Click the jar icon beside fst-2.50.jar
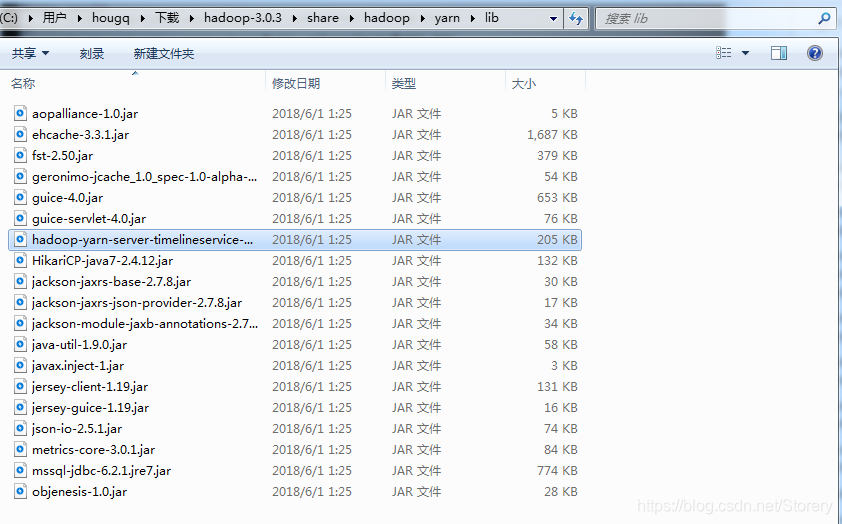842x524 pixels. coord(20,155)
